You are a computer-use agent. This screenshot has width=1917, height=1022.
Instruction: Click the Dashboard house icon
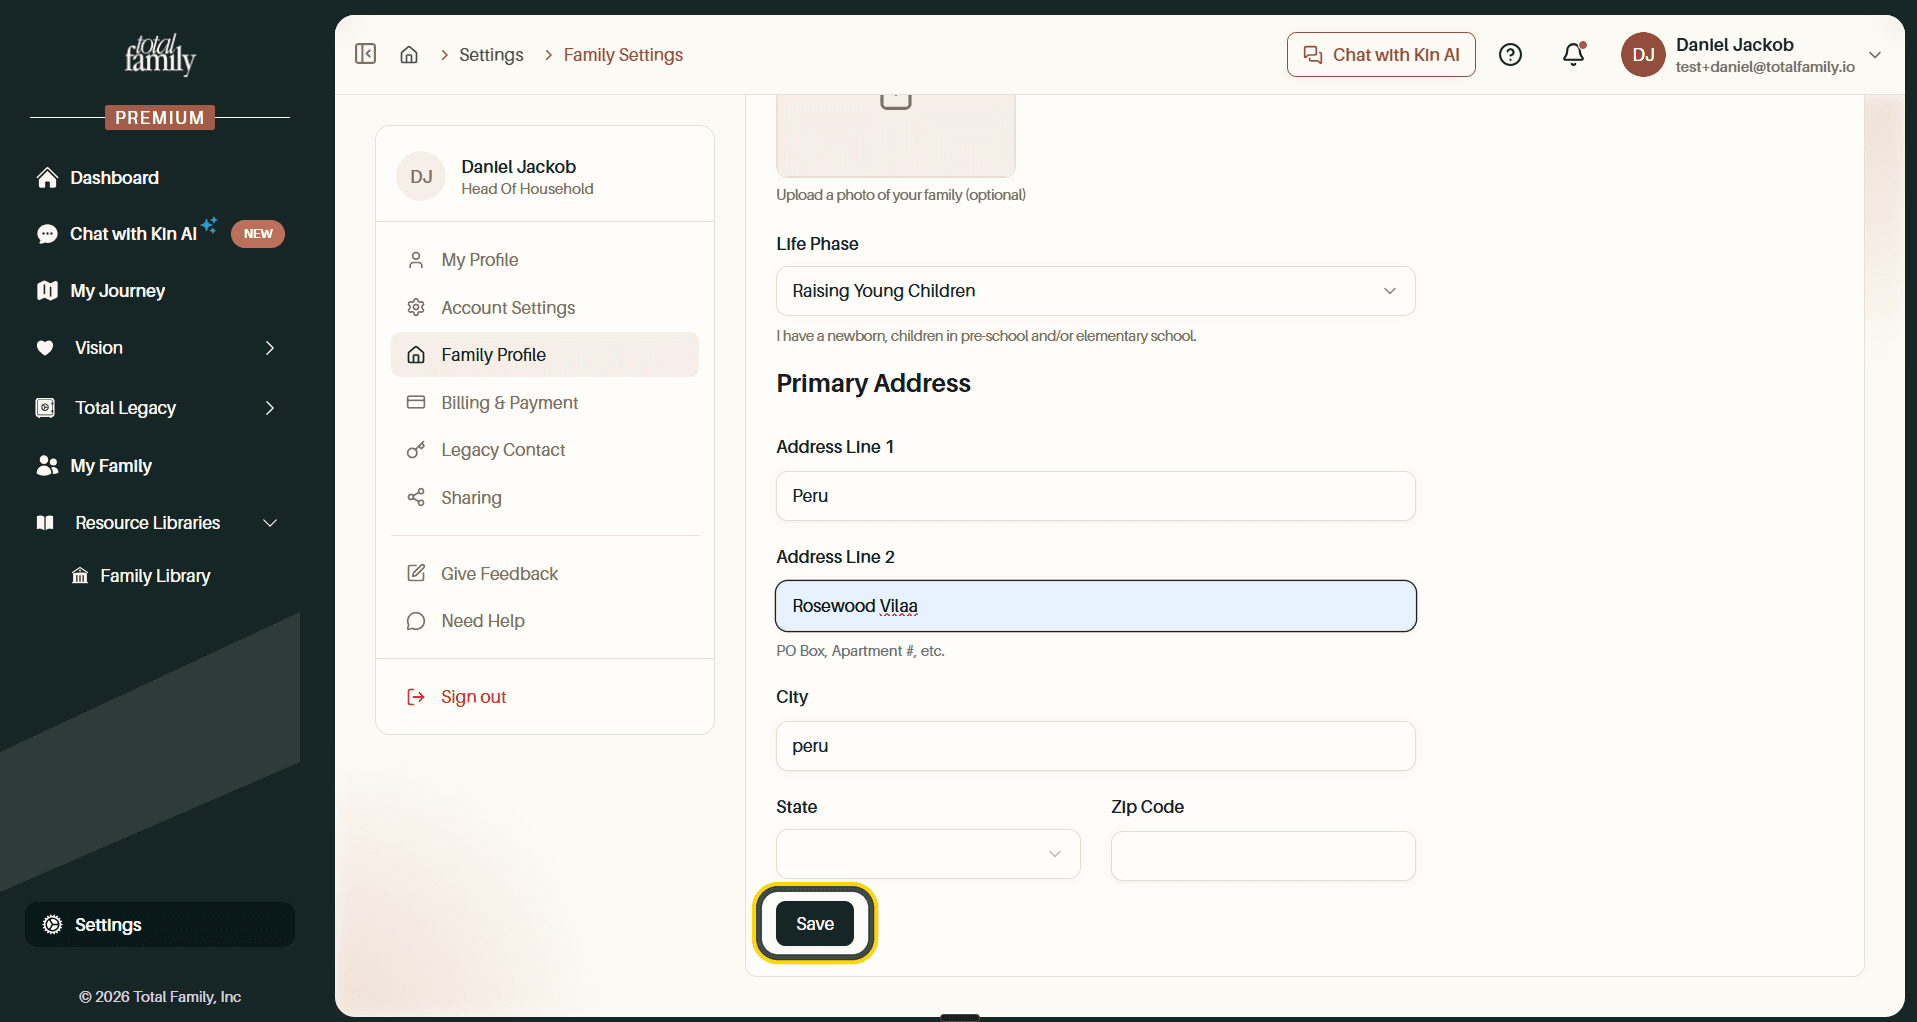coord(47,178)
